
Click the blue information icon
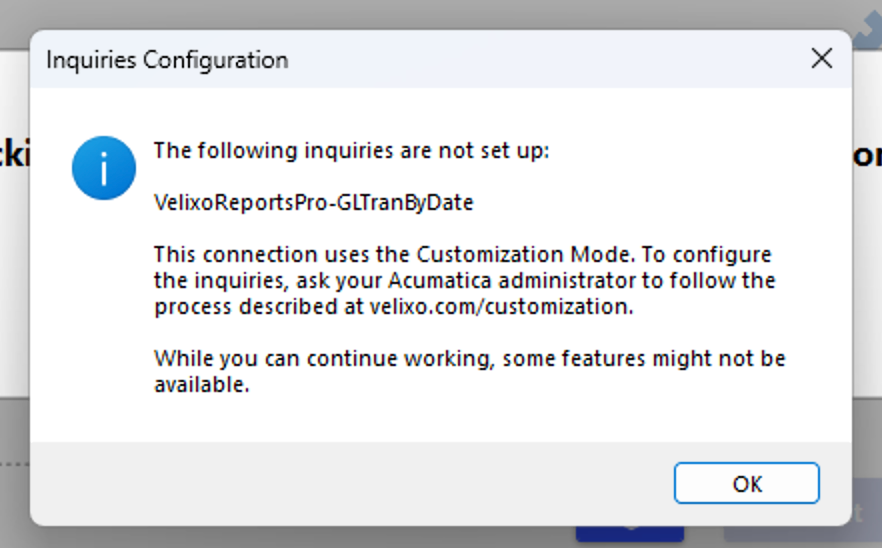[104, 168]
